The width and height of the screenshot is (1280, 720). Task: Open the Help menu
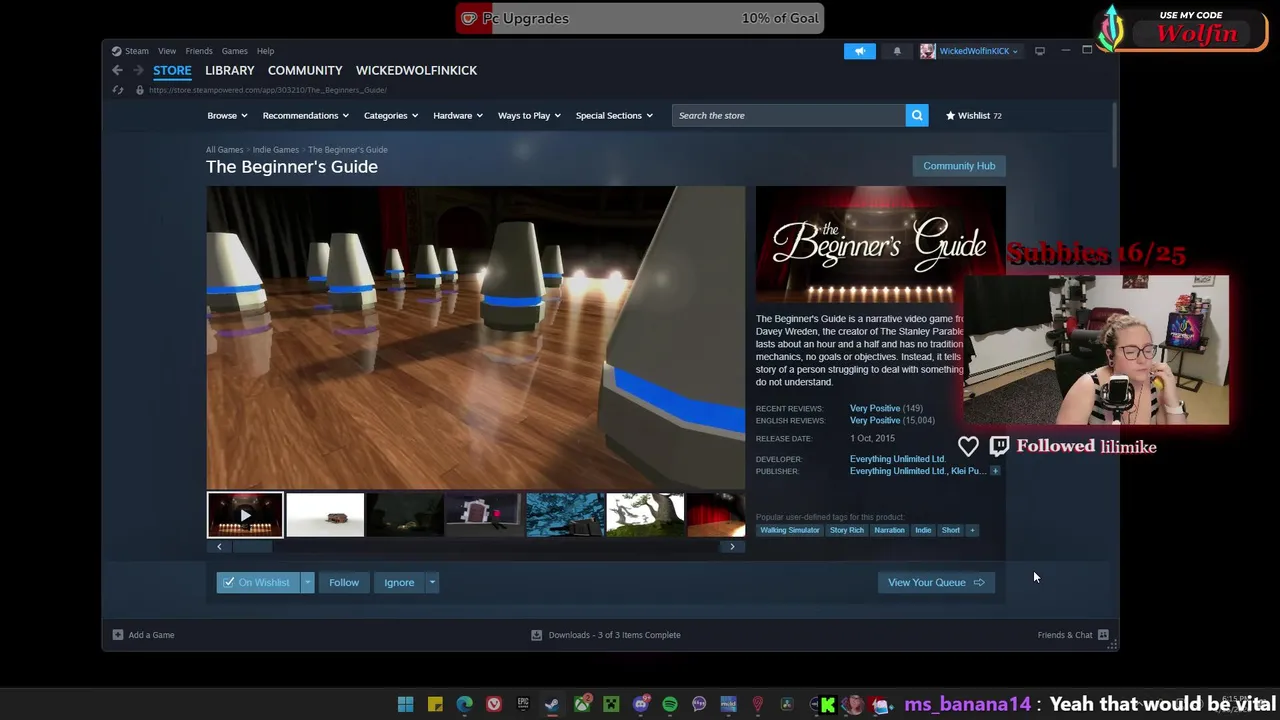pos(265,51)
